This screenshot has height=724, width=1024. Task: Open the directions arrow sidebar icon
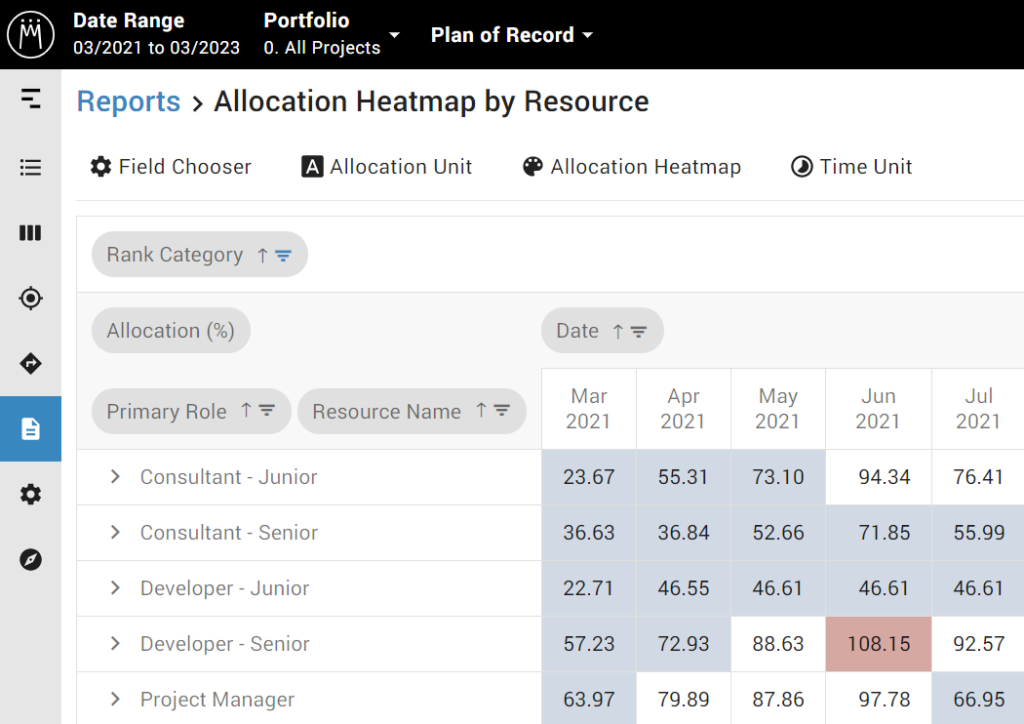31,364
